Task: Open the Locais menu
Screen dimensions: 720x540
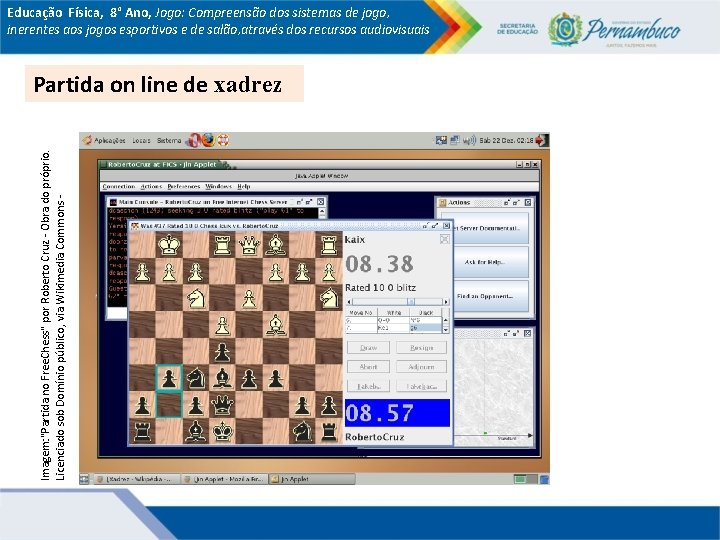Action: click(141, 141)
